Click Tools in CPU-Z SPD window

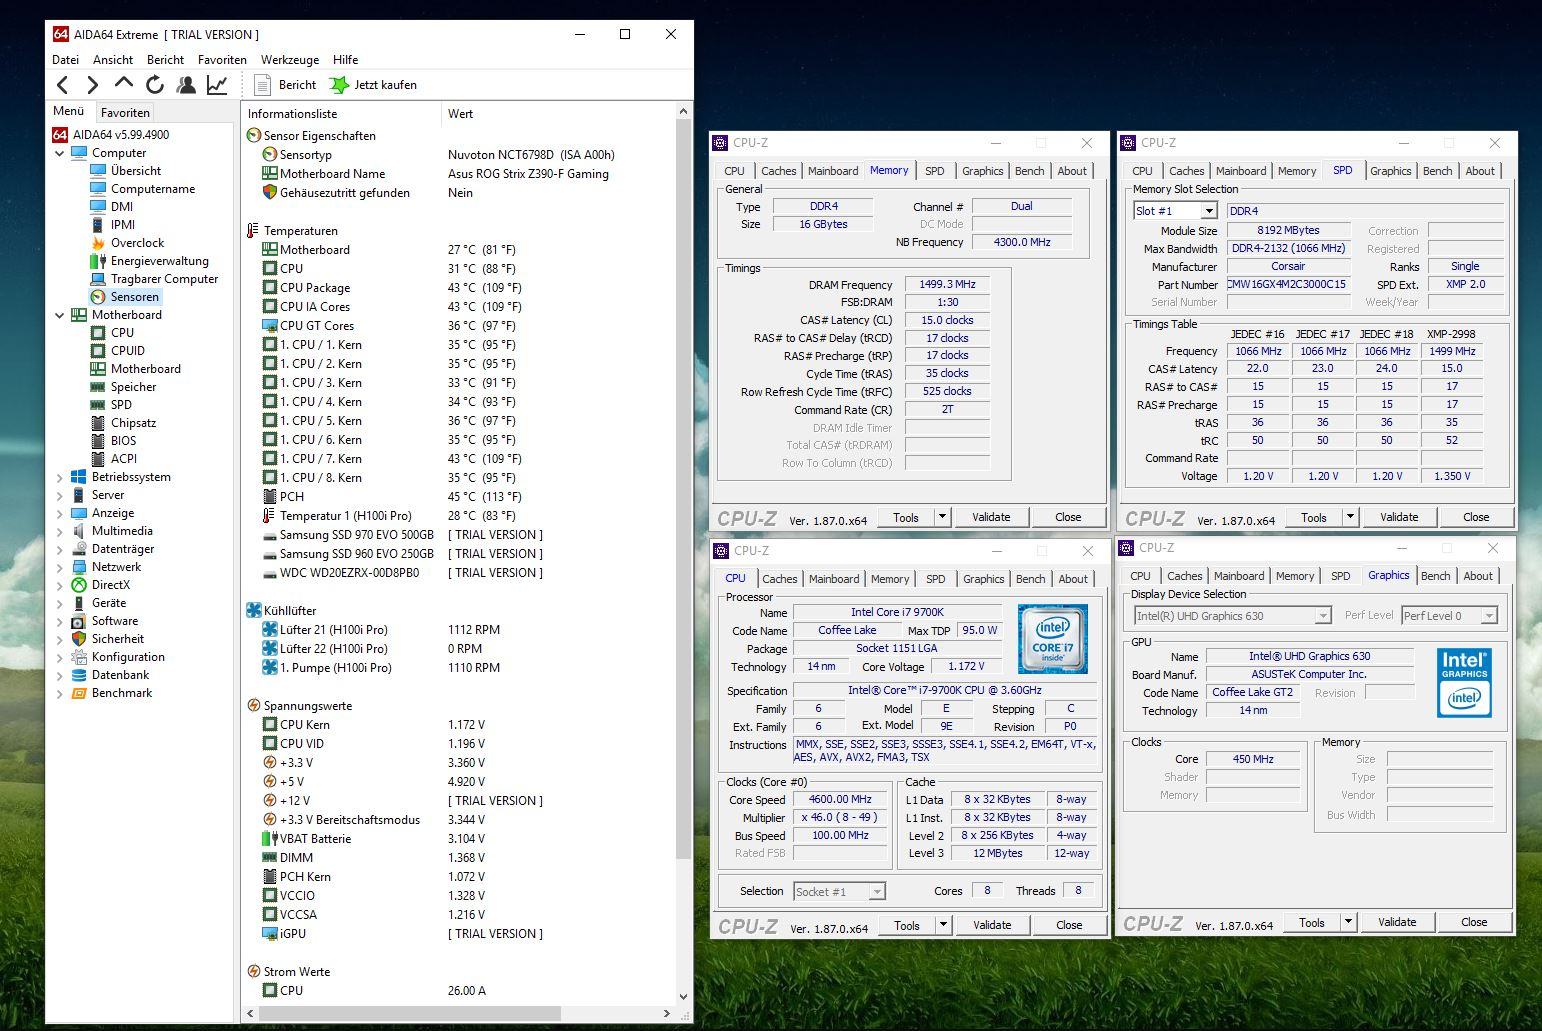tap(1314, 517)
